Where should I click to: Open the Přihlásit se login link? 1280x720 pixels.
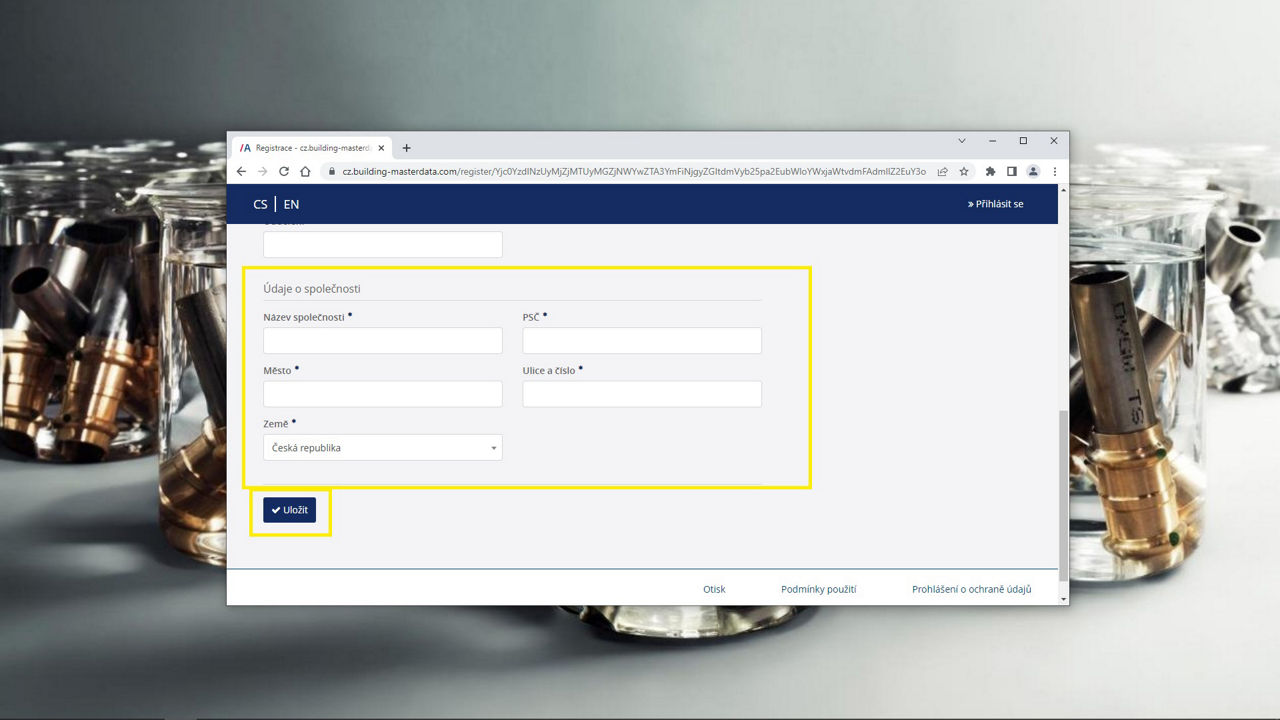tap(996, 204)
